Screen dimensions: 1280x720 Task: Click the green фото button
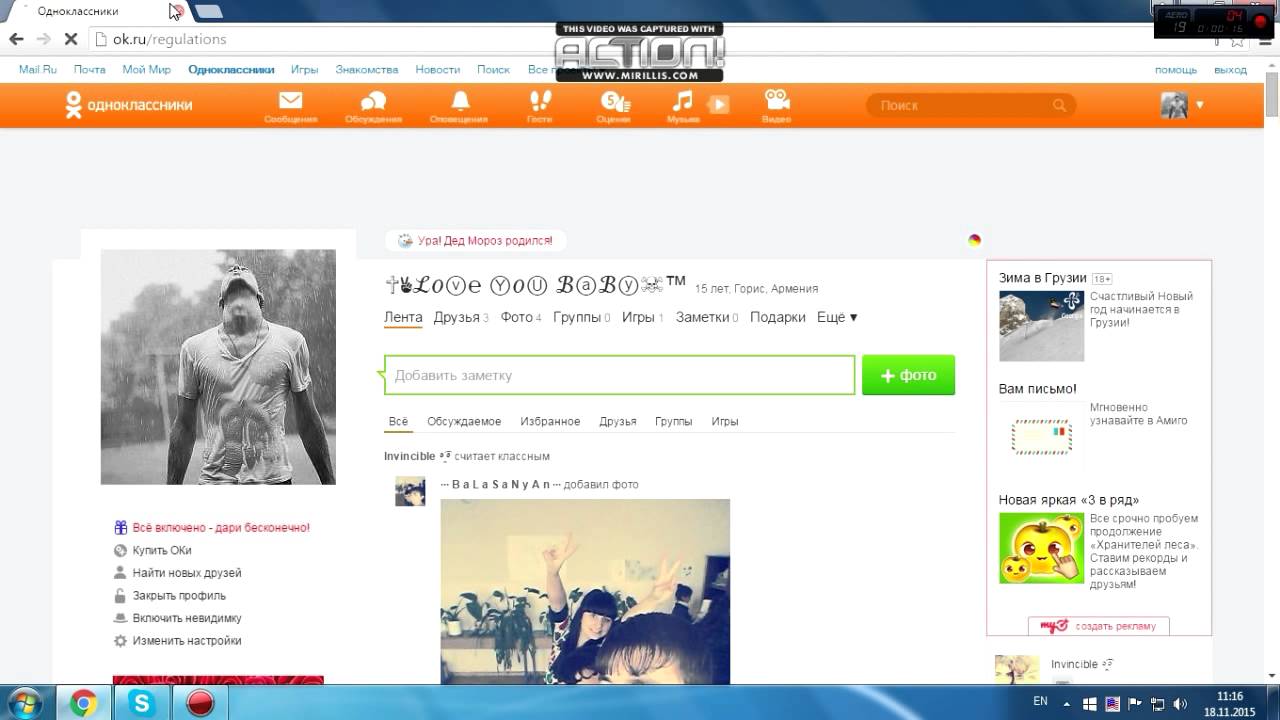908,375
